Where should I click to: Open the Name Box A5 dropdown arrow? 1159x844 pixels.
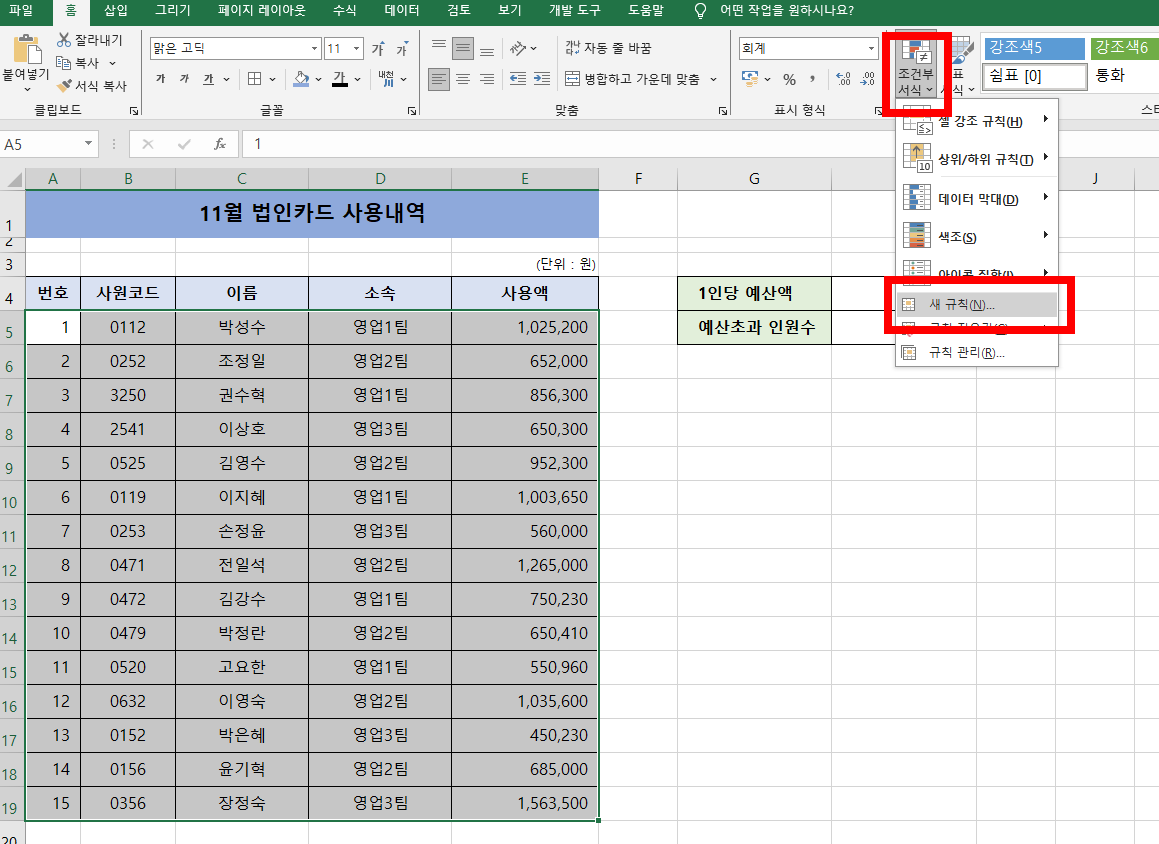click(88, 143)
